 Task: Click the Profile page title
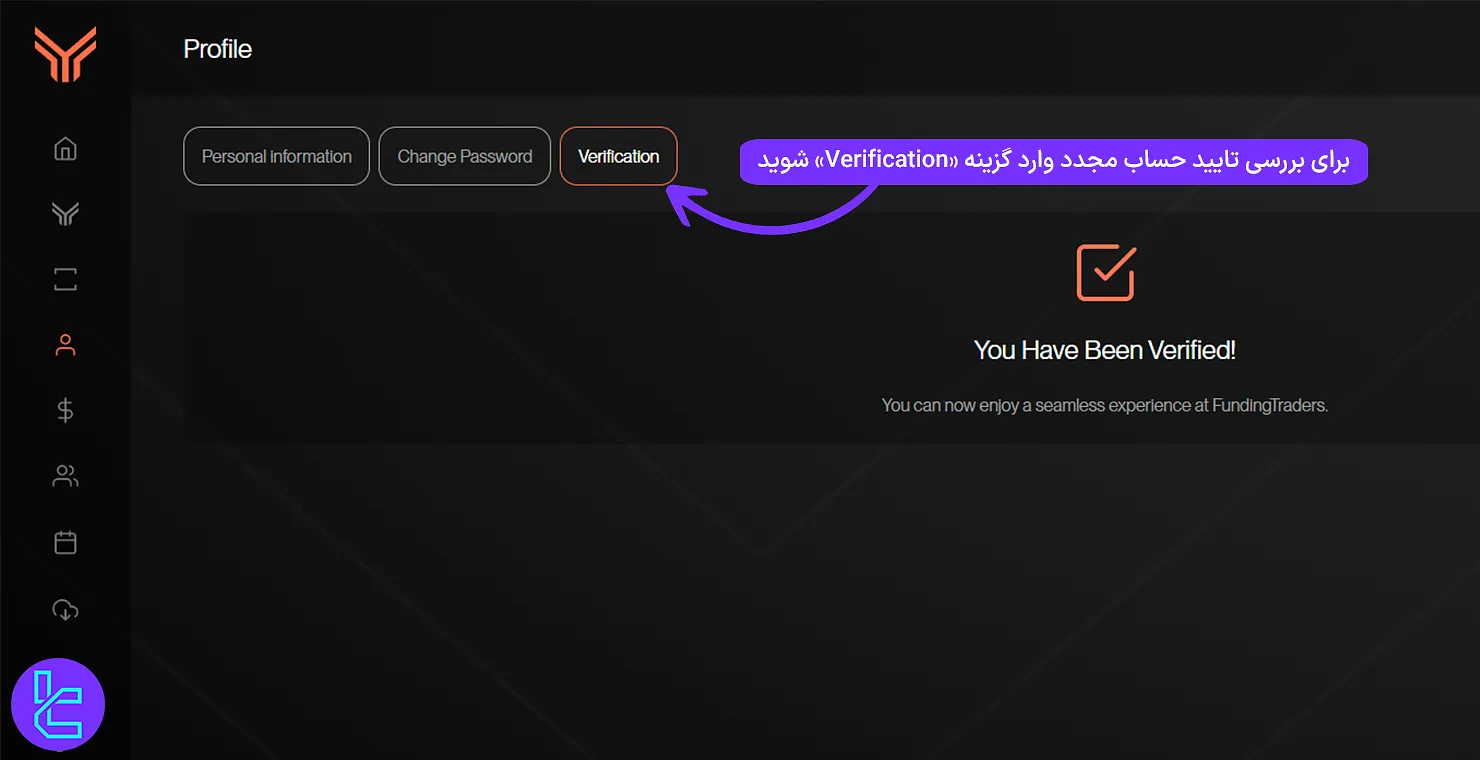pos(217,49)
